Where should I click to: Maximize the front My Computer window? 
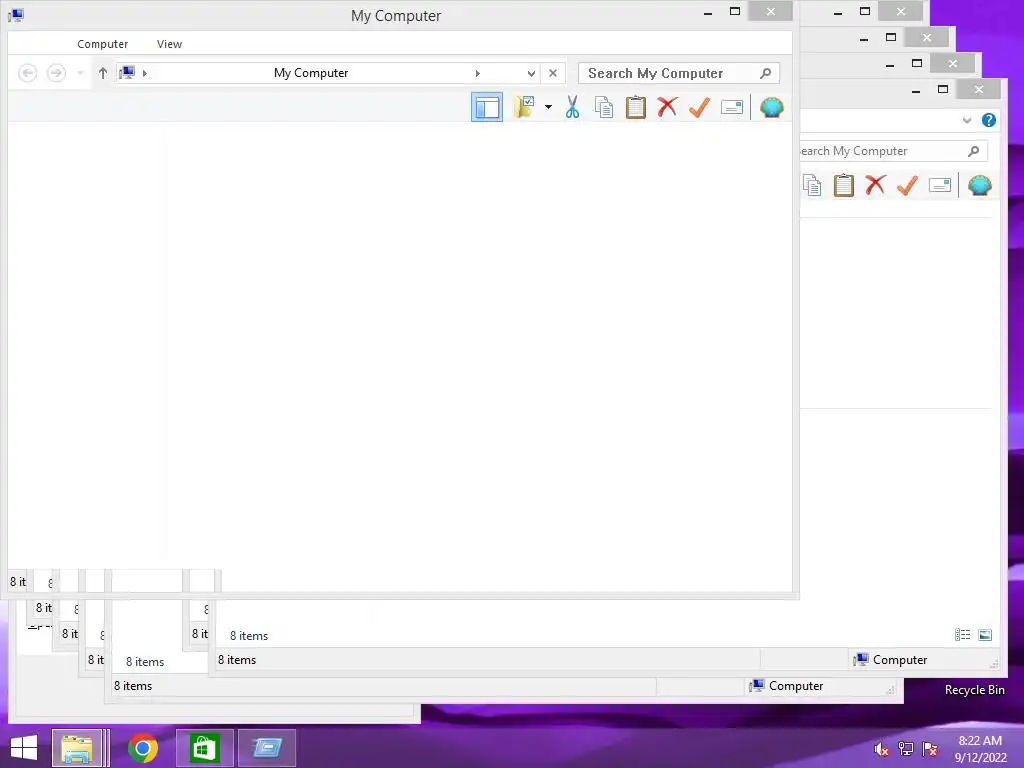coord(735,12)
